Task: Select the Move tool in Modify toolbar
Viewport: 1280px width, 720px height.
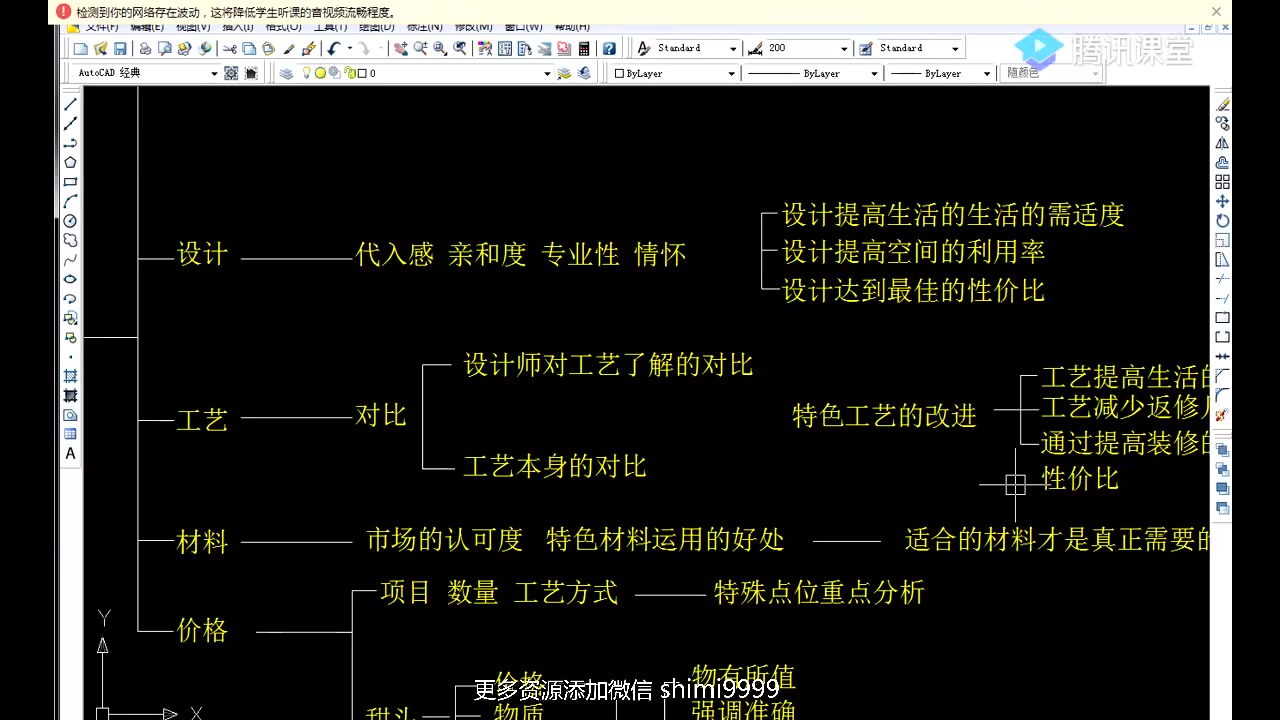Action: point(1222,201)
